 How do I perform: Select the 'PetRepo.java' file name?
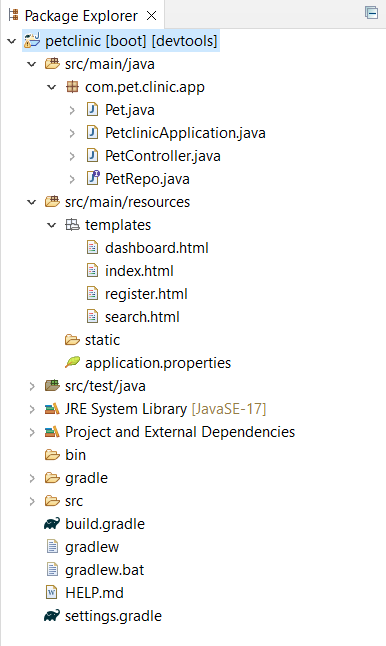click(147, 179)
